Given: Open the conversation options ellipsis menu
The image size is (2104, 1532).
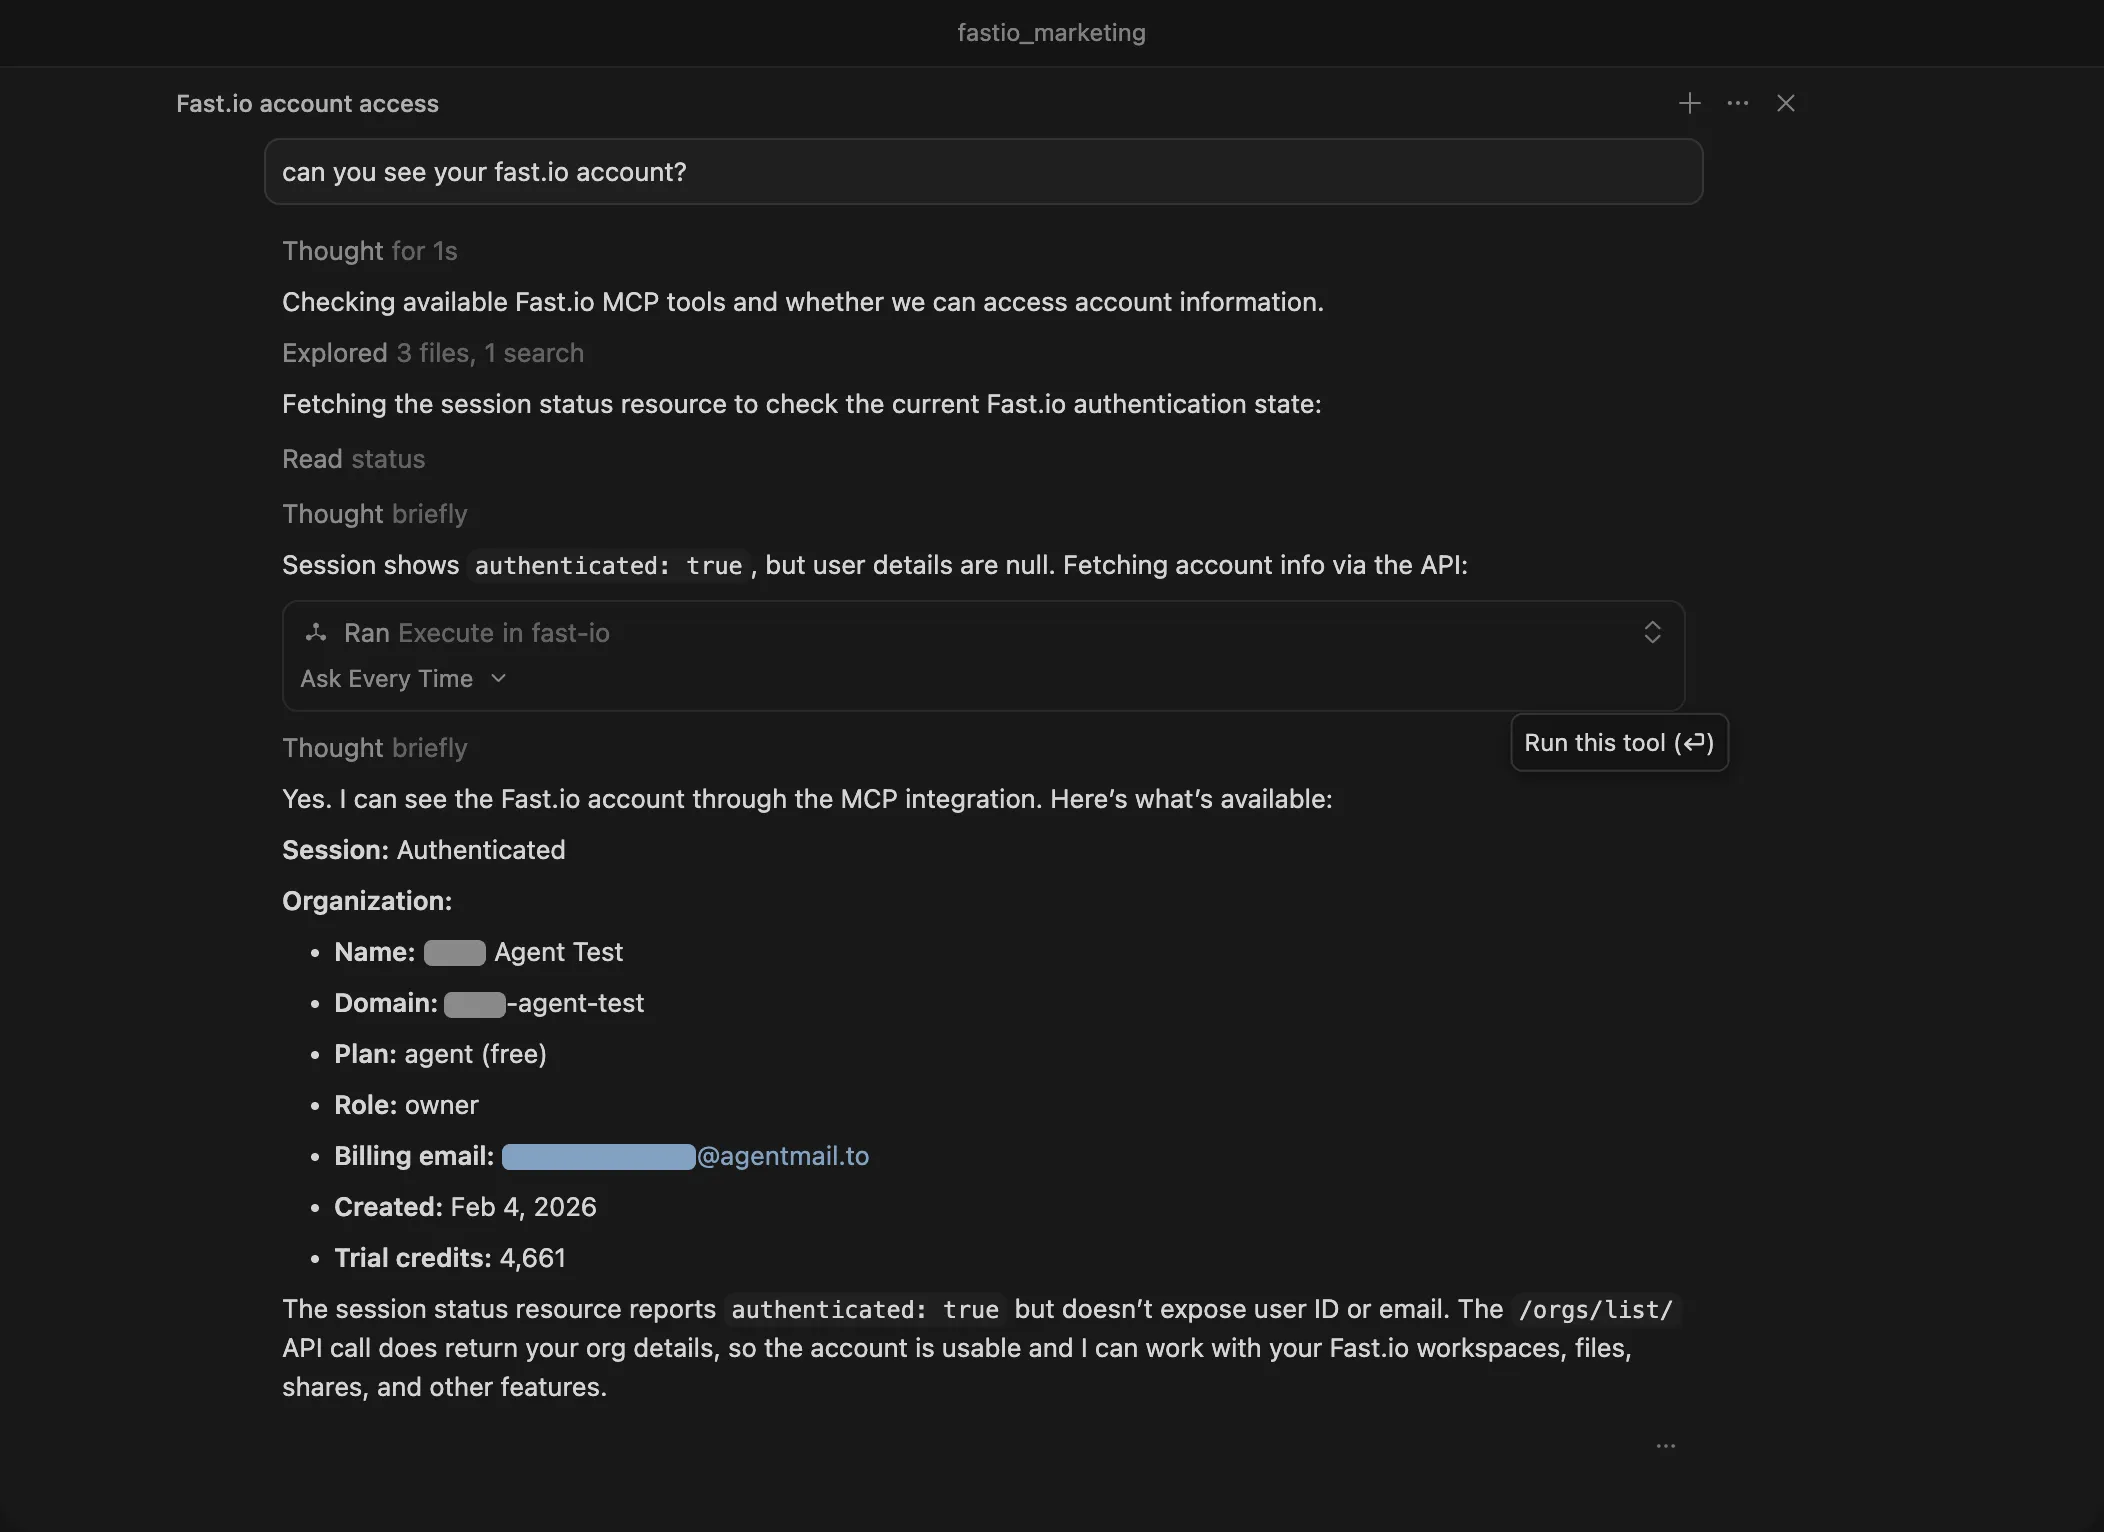Looking at the screenshot, I should [1738, 103].
